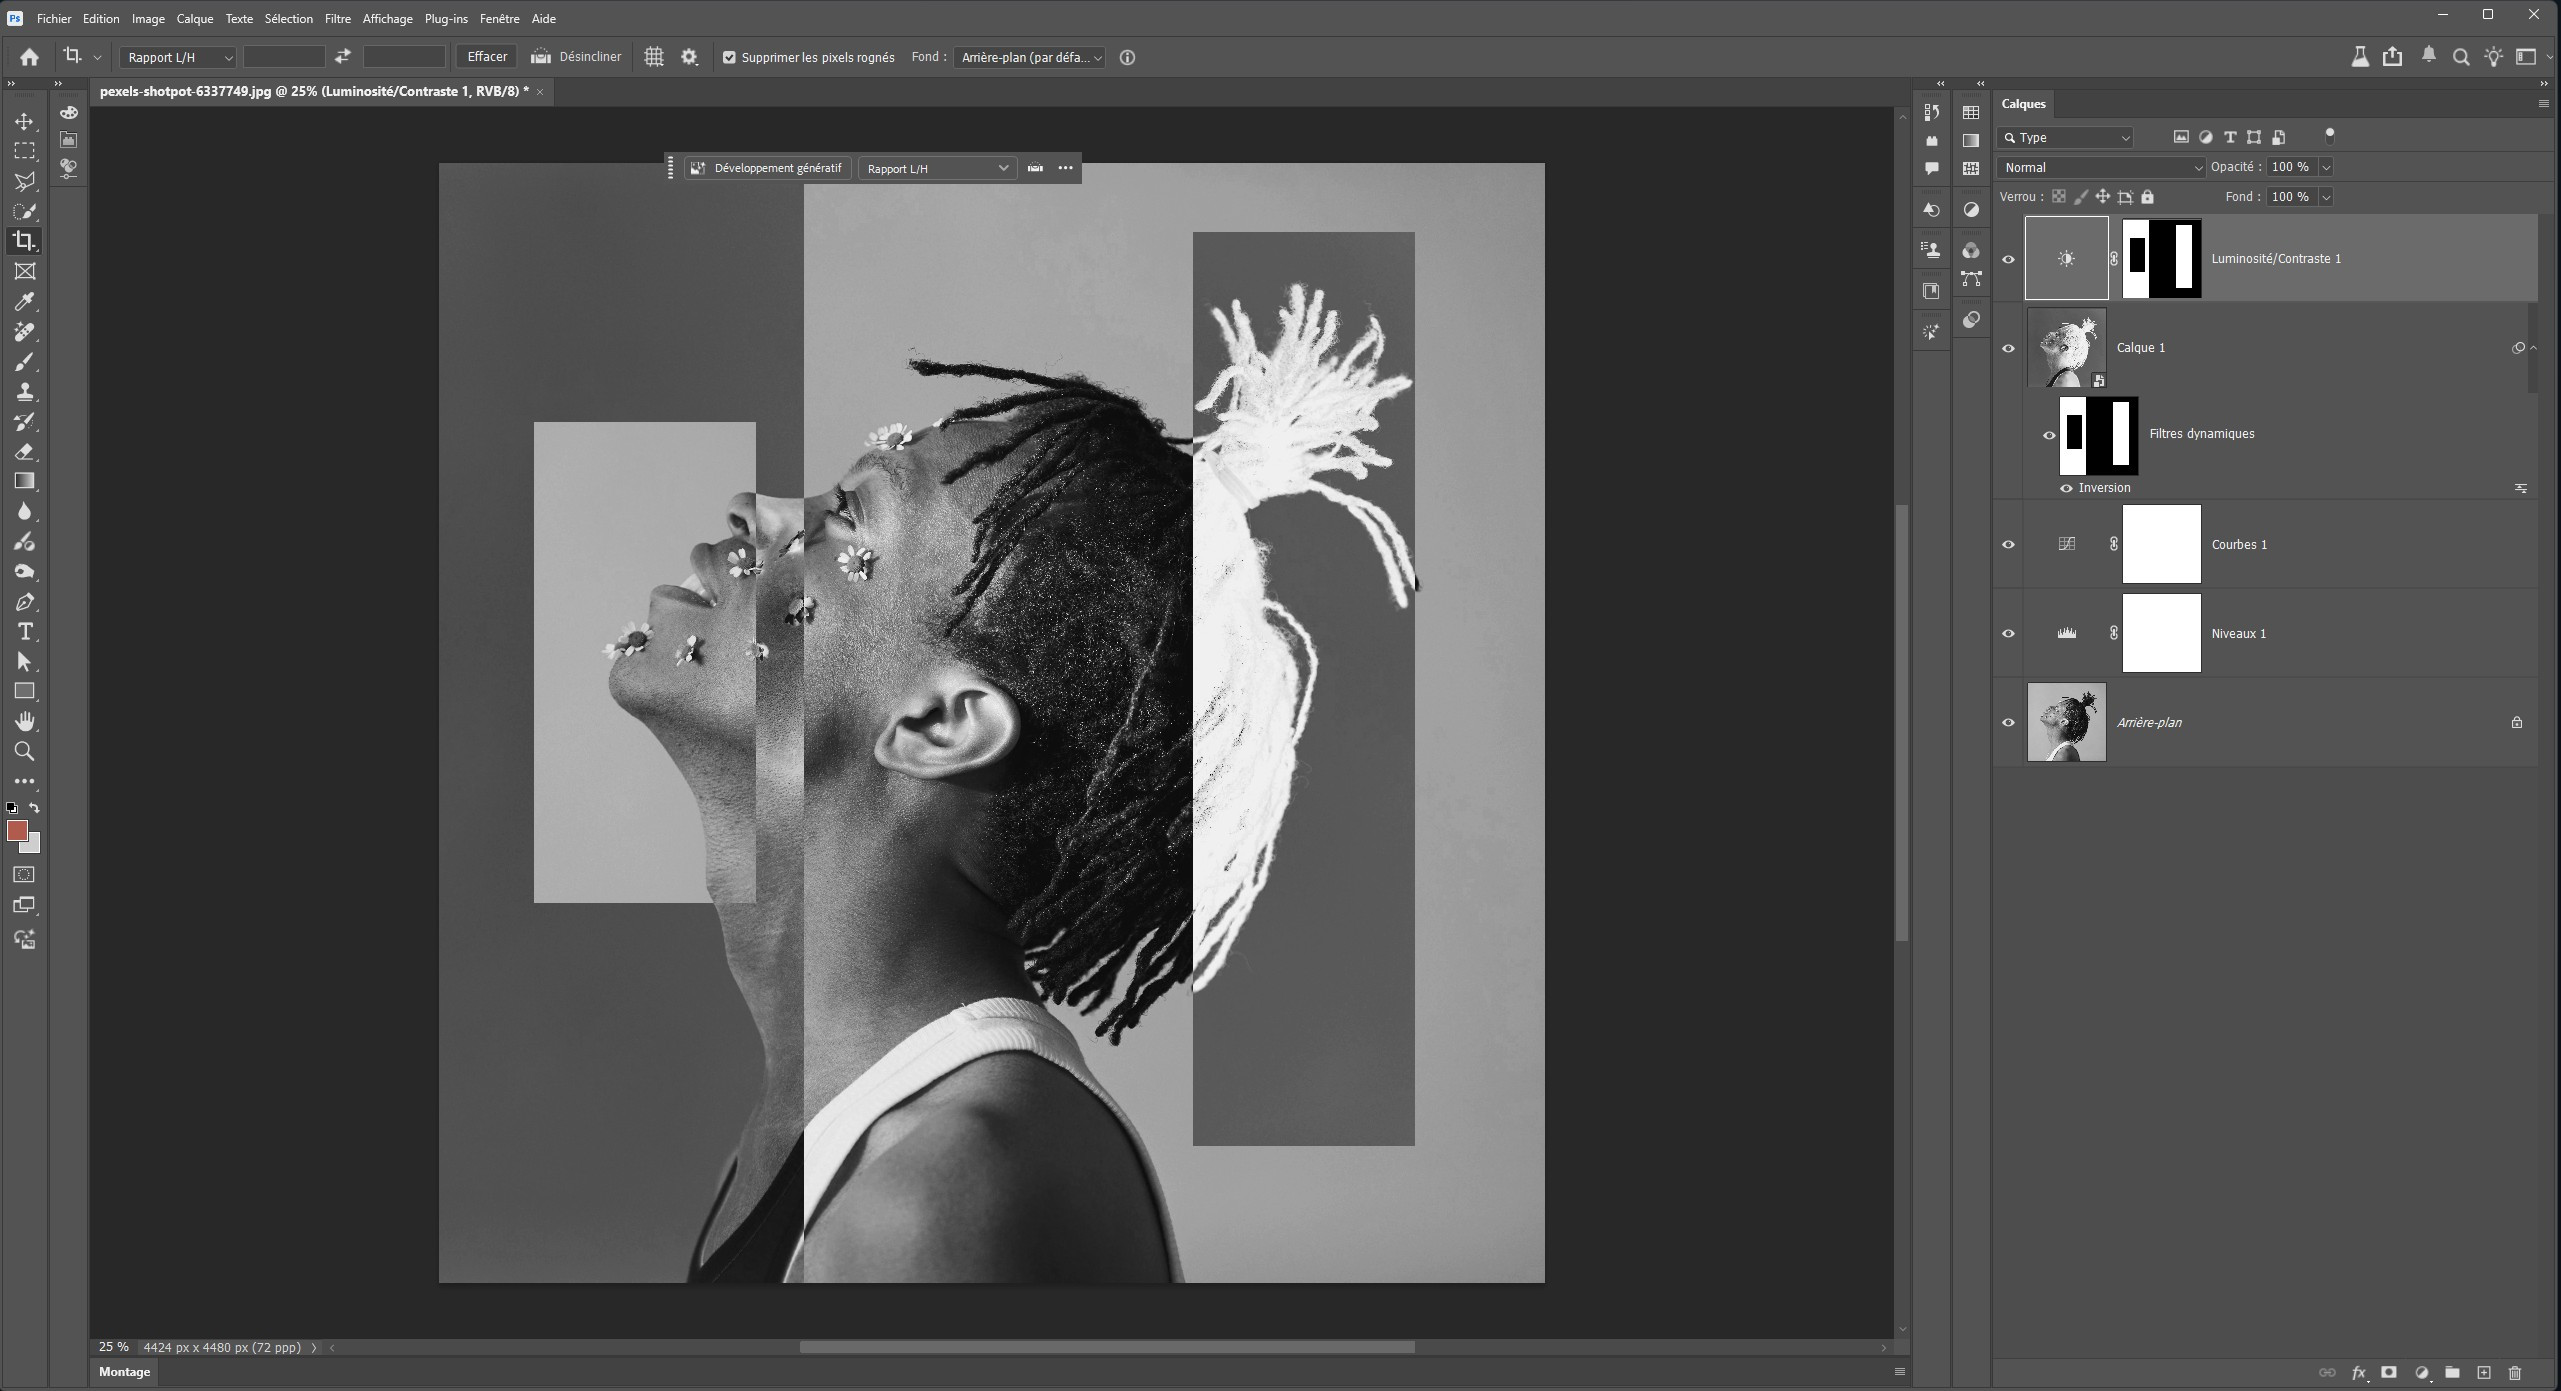Select the Pen tool
This screenshot has width=2561, height=1391.
click(x=24, y=602)
